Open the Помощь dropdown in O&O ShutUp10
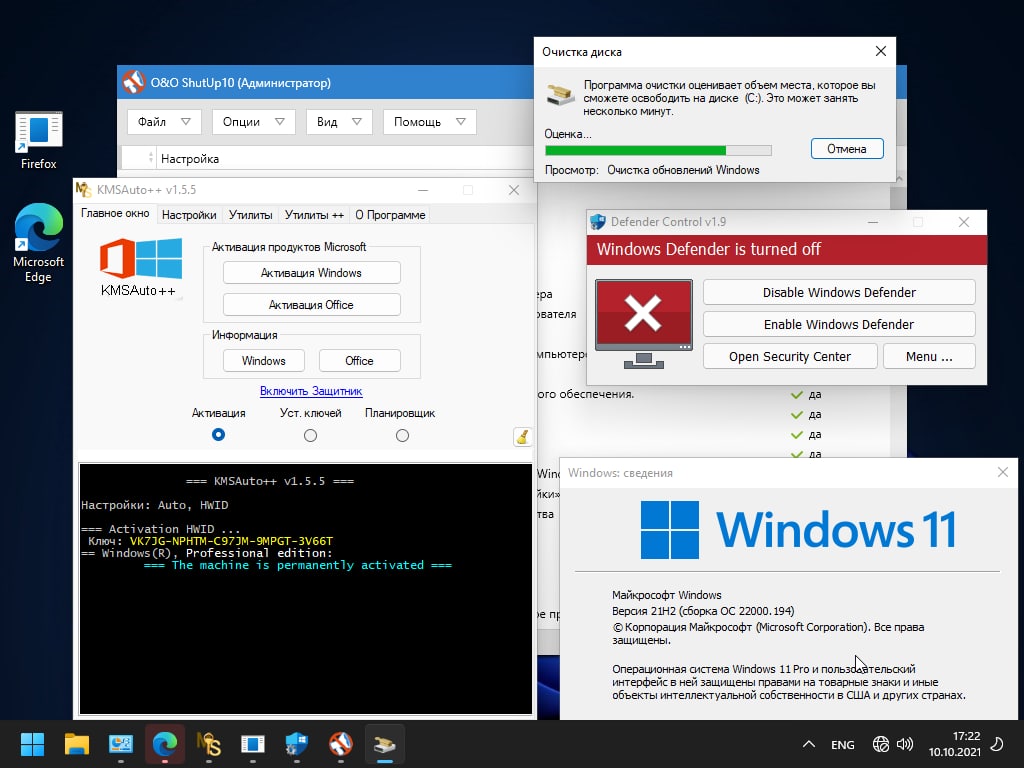The height and width of the screenshot is (768, 1024). [x=430, y=121]
